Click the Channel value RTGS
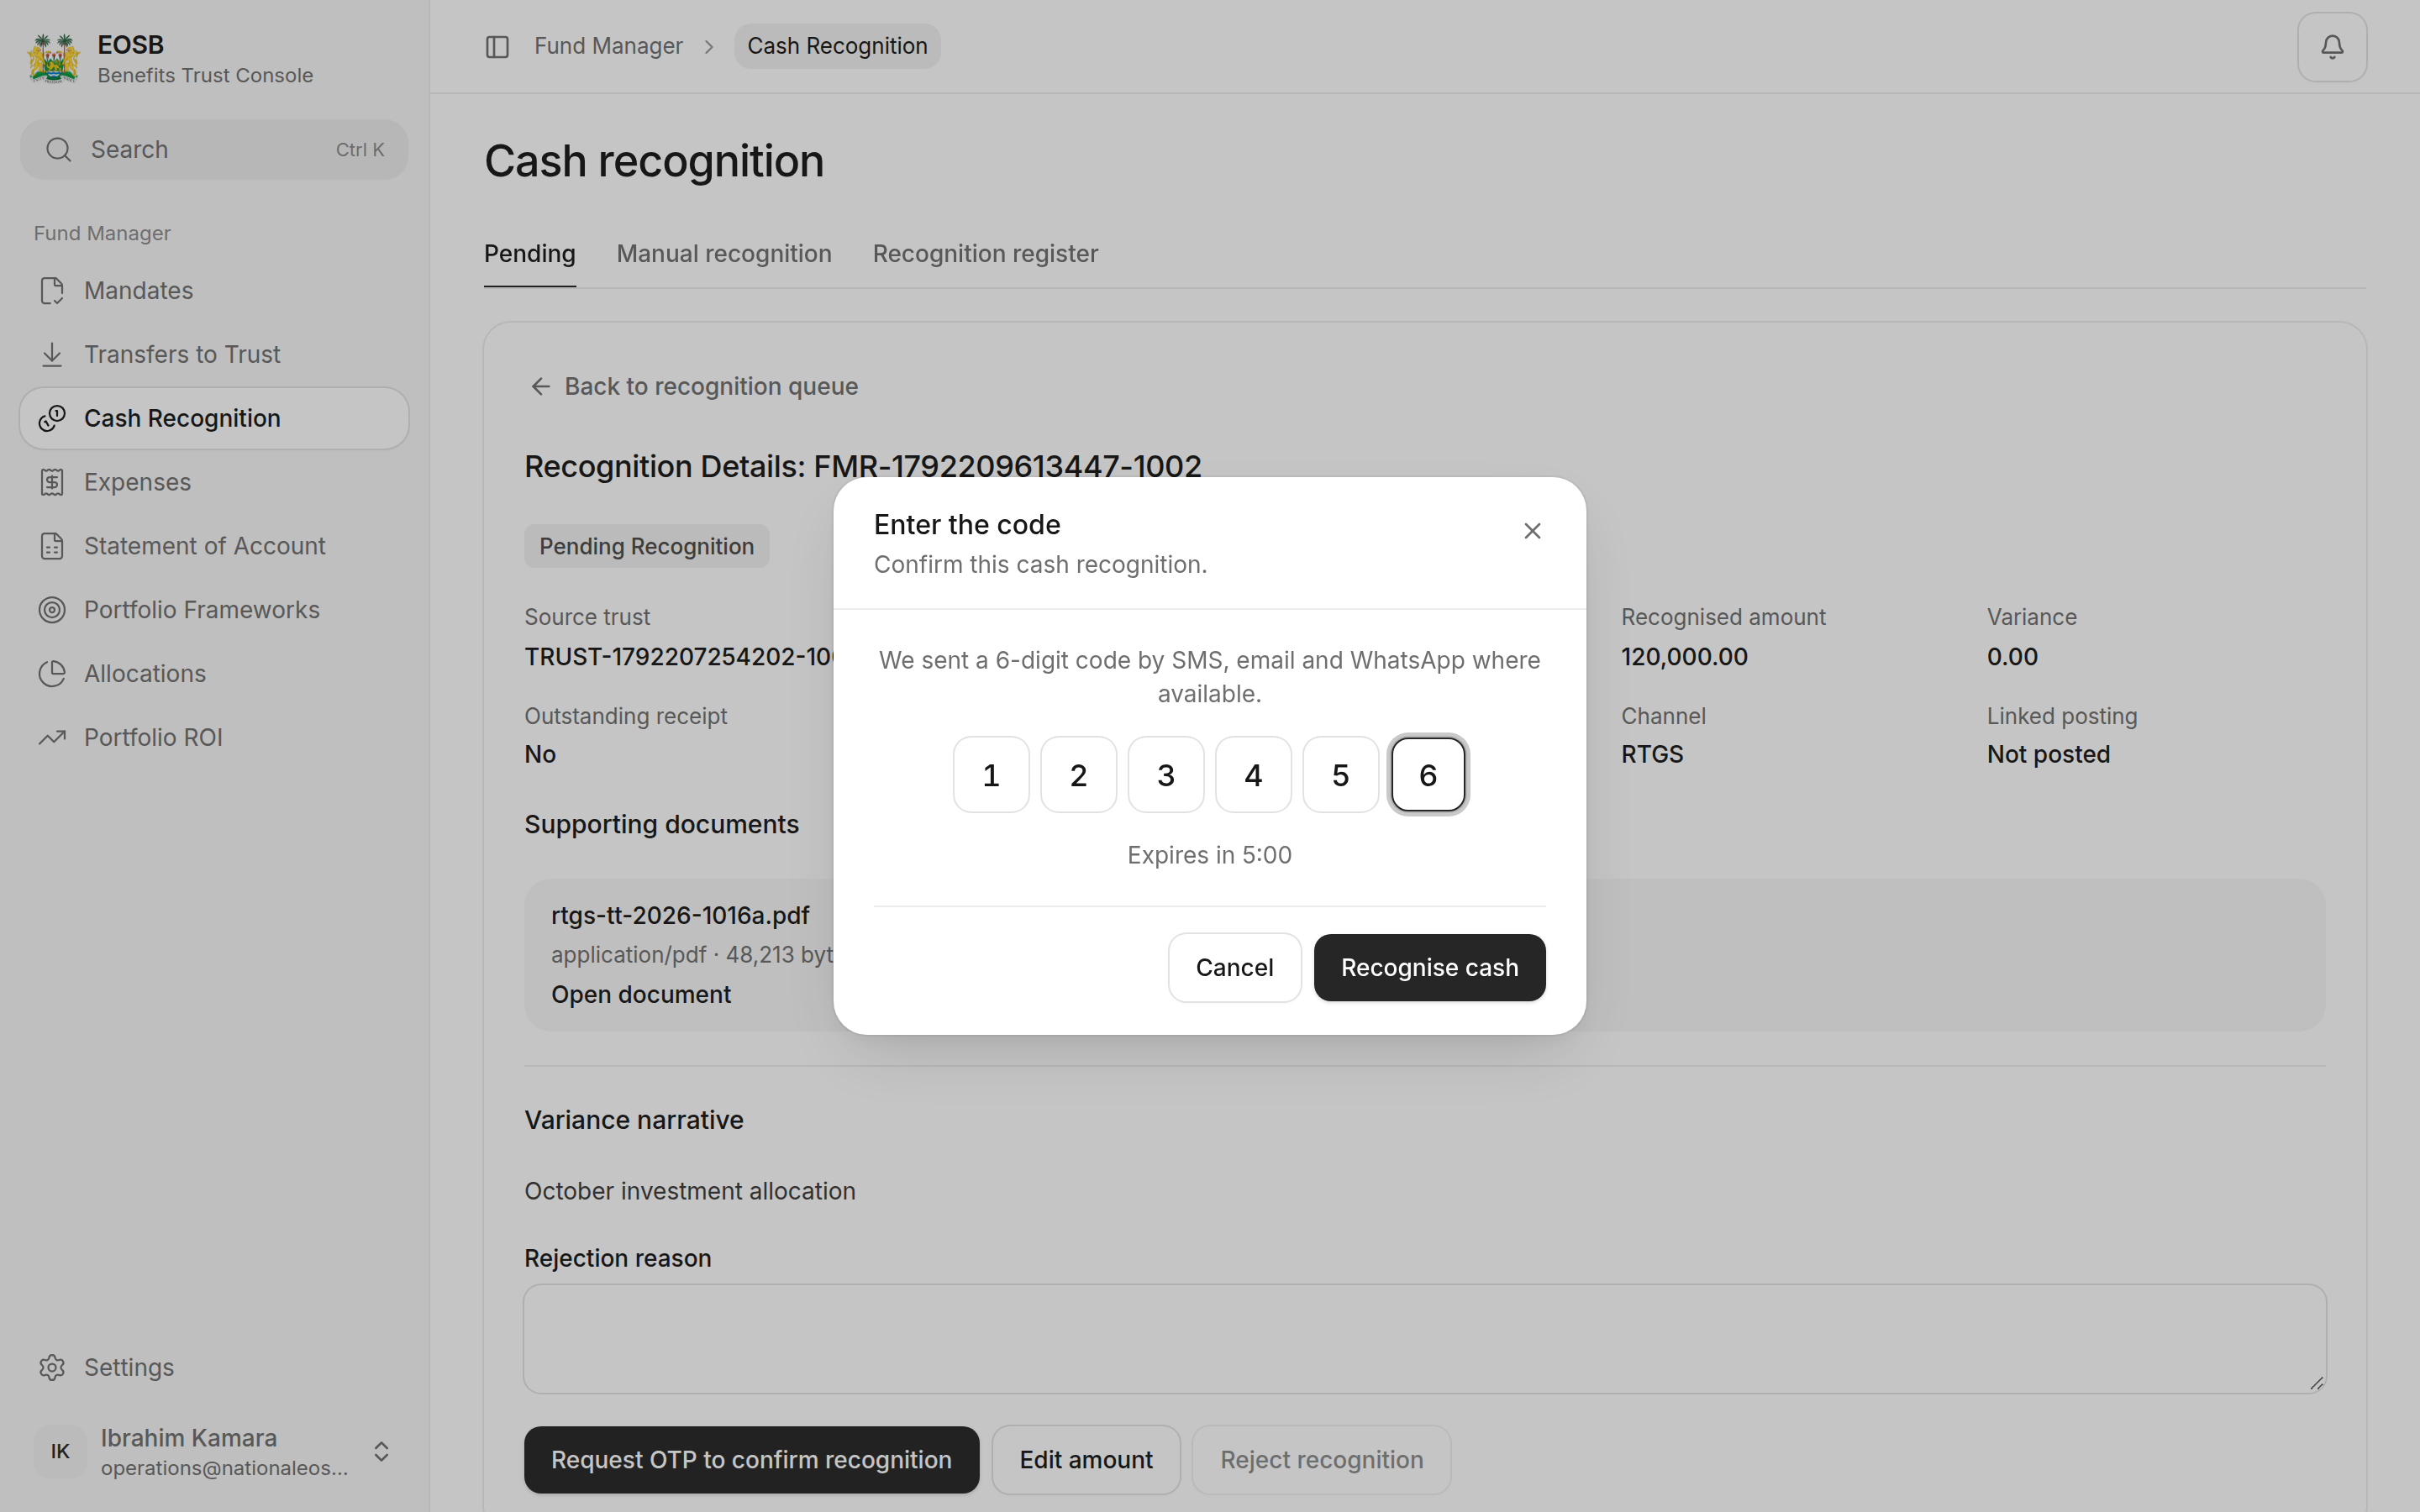The image size is (2420, 1512). coord(1652,755)
